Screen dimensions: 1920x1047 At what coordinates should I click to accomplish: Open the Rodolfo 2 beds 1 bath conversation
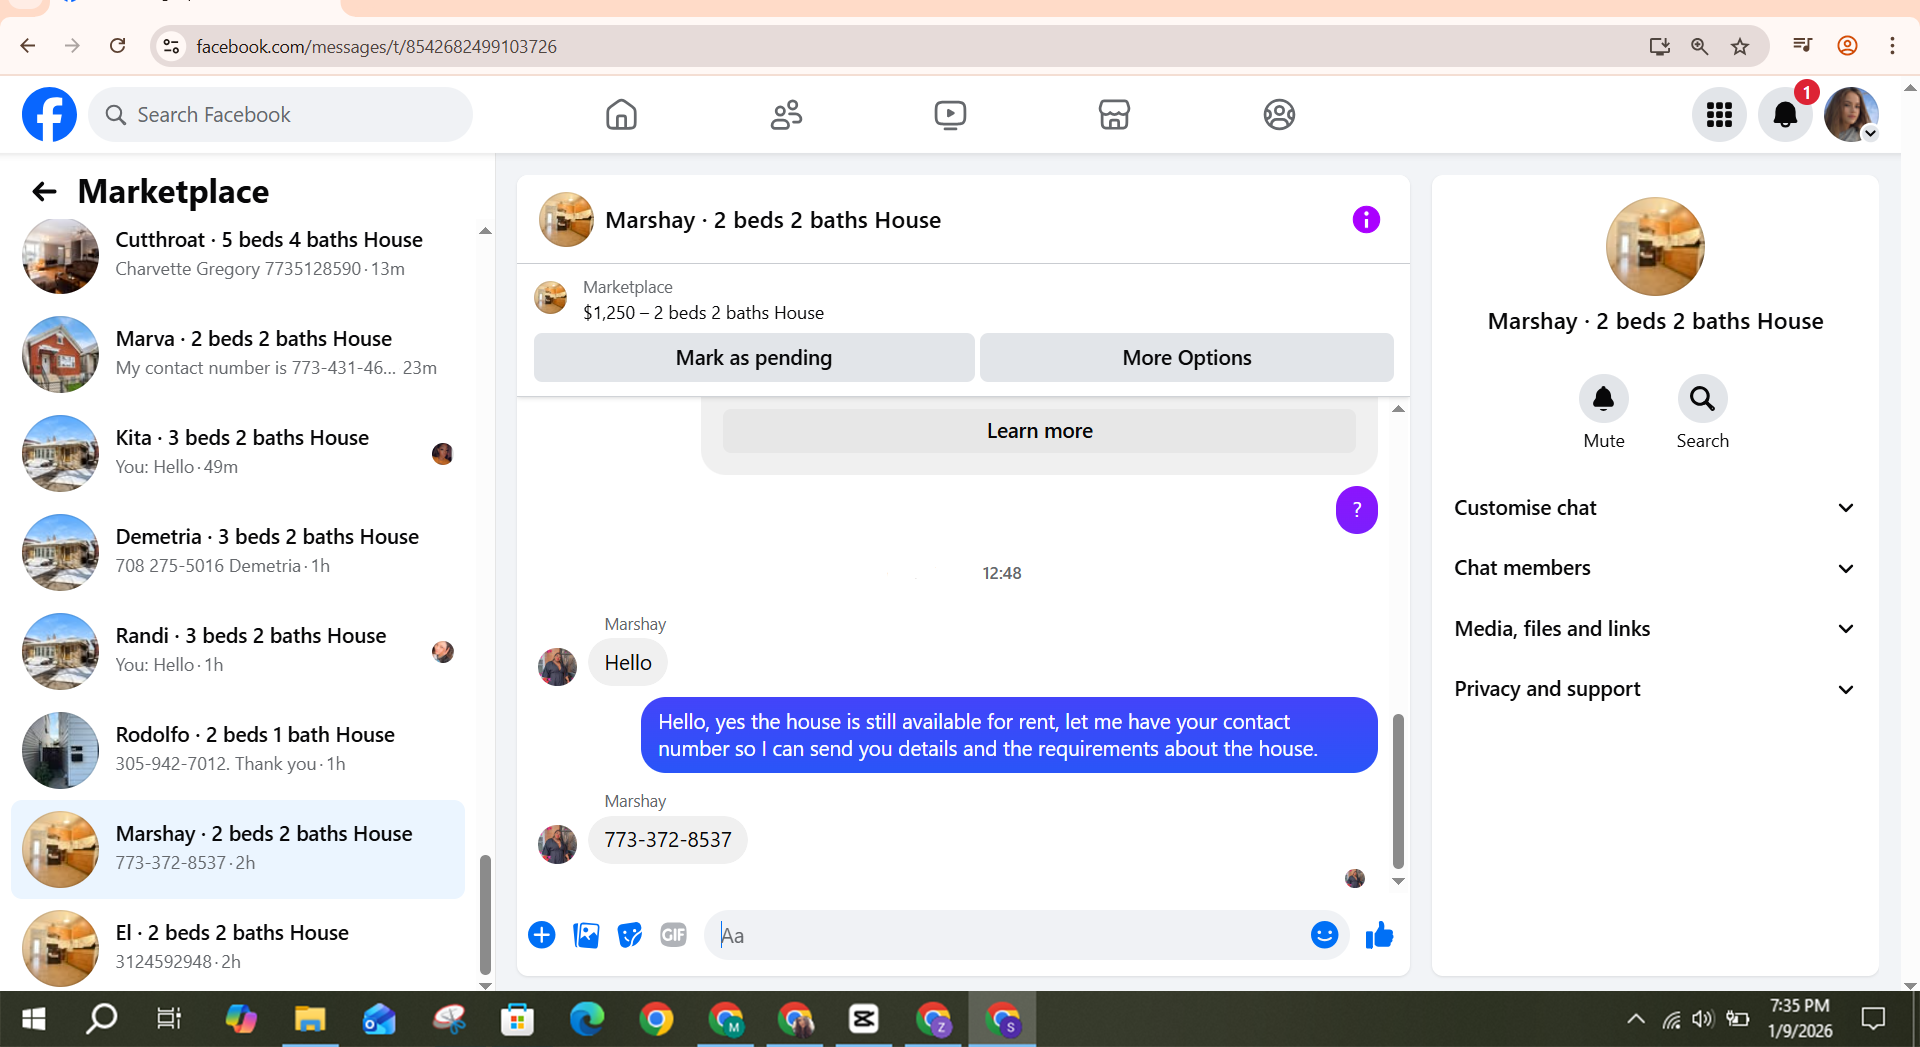click(238, 750)
